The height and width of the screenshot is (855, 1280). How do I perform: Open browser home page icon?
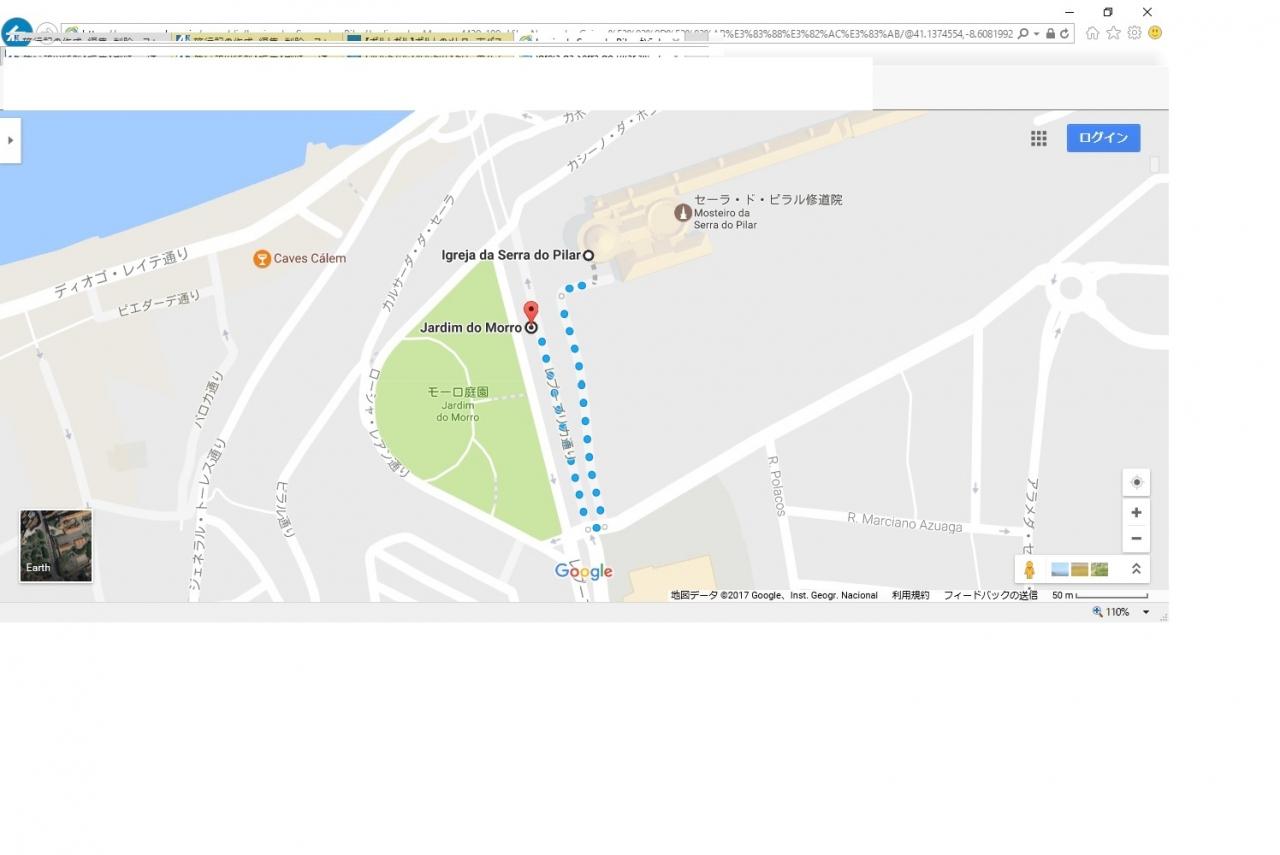pyautogui.click(x=1092, y=33)
